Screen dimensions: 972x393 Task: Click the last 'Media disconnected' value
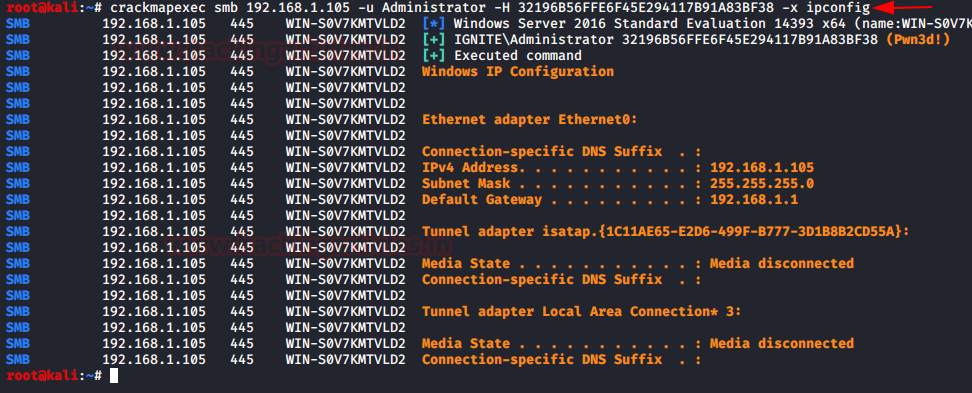coord(782,343)
